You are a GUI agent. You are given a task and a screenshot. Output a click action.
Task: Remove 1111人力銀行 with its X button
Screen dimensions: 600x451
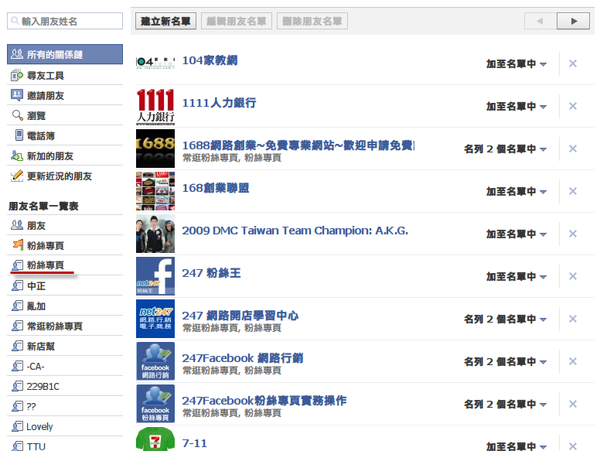coord(572,106)
